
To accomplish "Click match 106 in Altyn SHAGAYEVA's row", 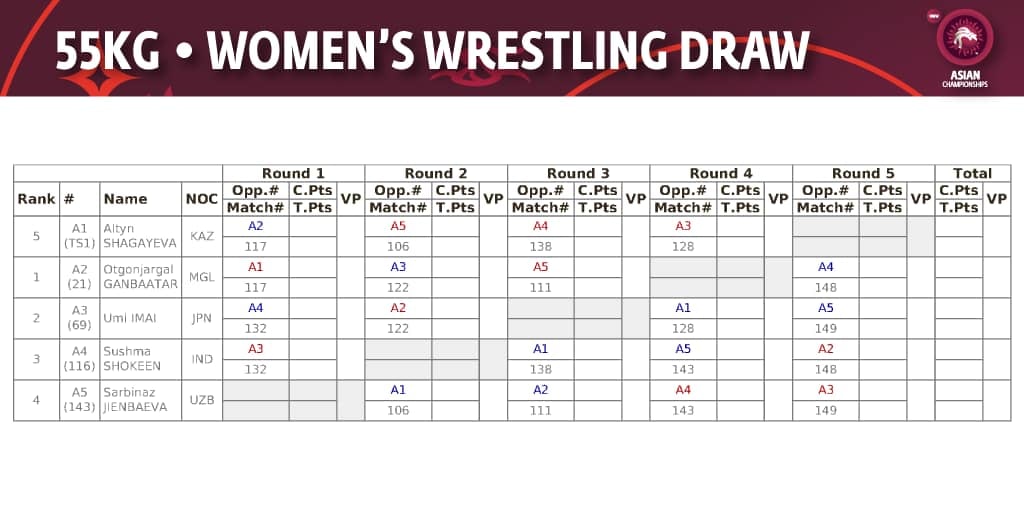I will coord(398,246).
